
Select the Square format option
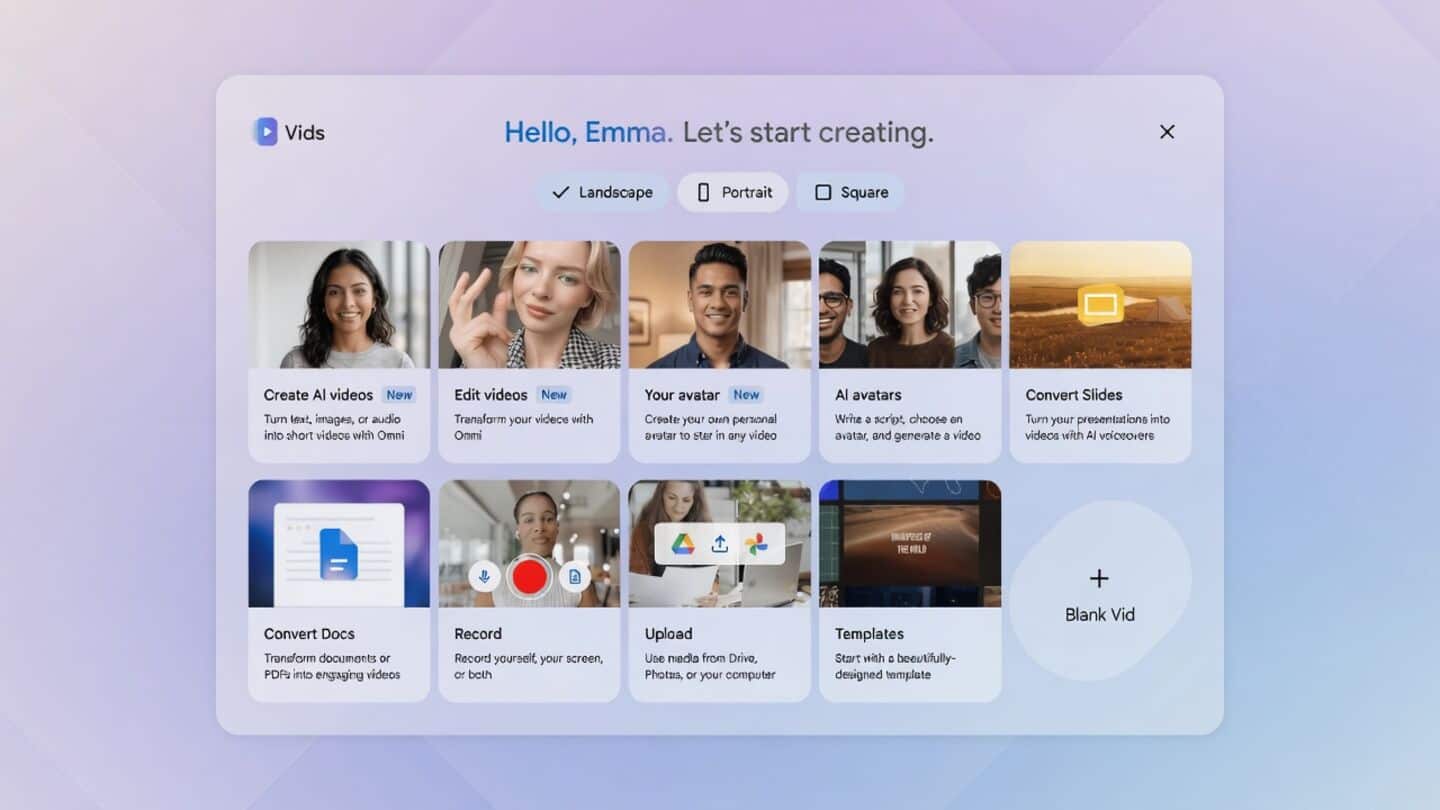coord(850,192)
